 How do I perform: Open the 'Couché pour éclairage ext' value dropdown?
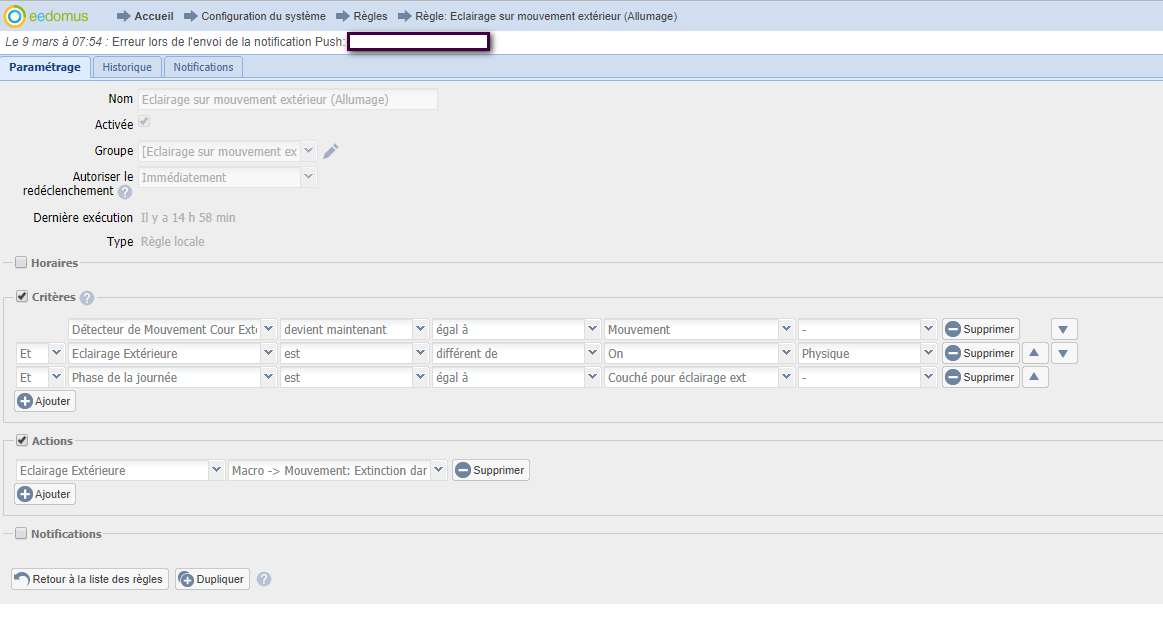(787, 377)
